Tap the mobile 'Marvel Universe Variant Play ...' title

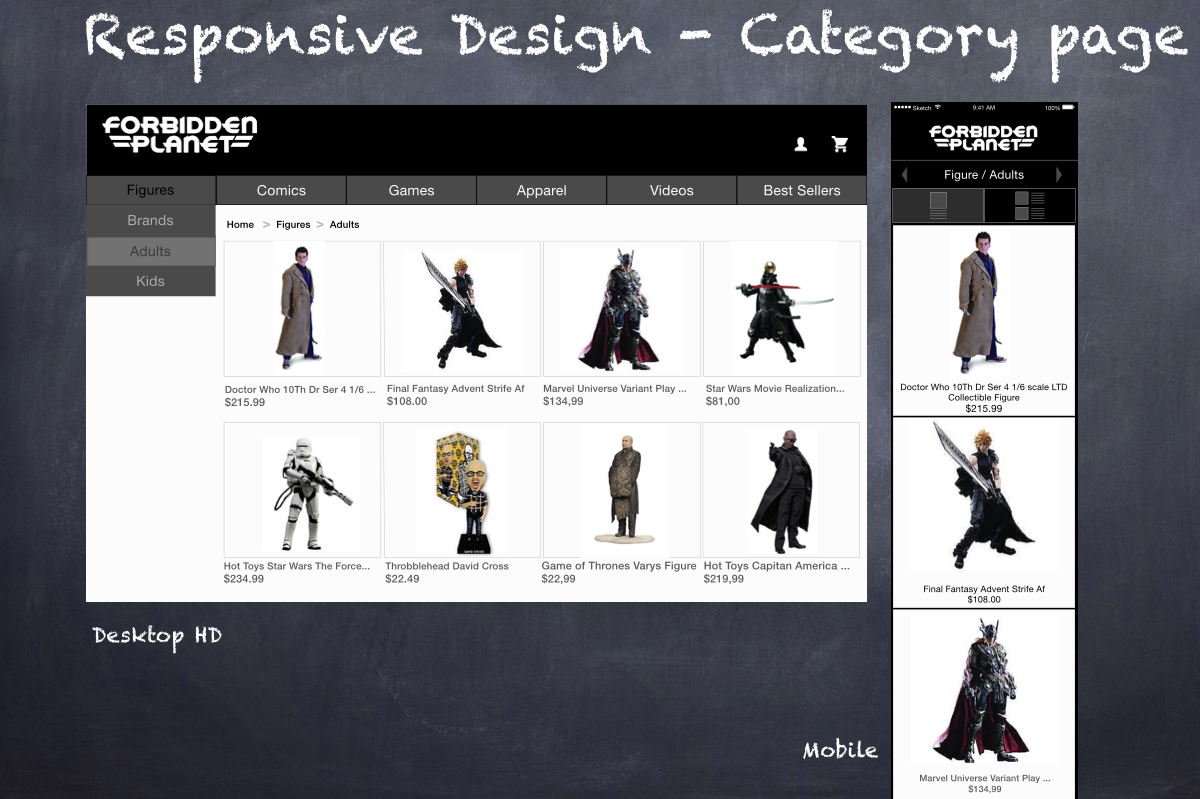coord(984,778)
